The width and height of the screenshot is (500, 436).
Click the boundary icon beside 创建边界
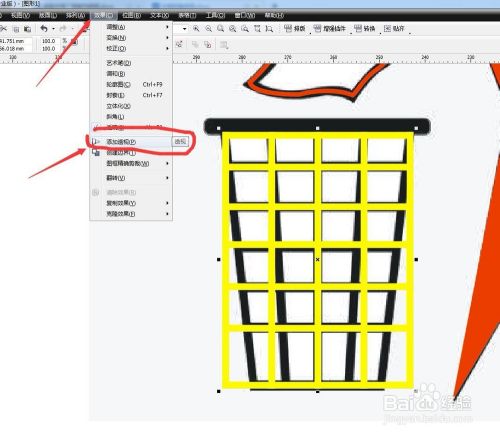click(96, 153)
